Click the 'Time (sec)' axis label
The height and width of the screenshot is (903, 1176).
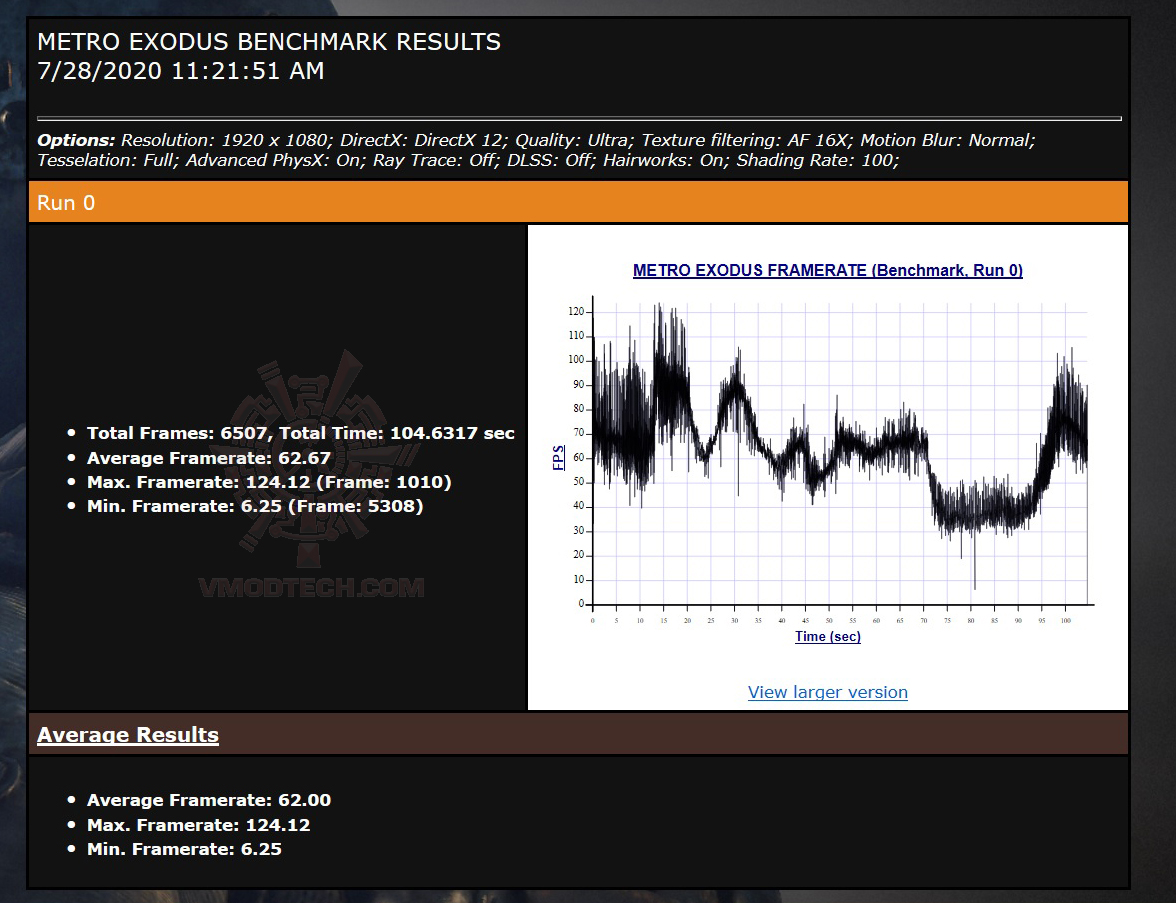(x=827, y=637)
